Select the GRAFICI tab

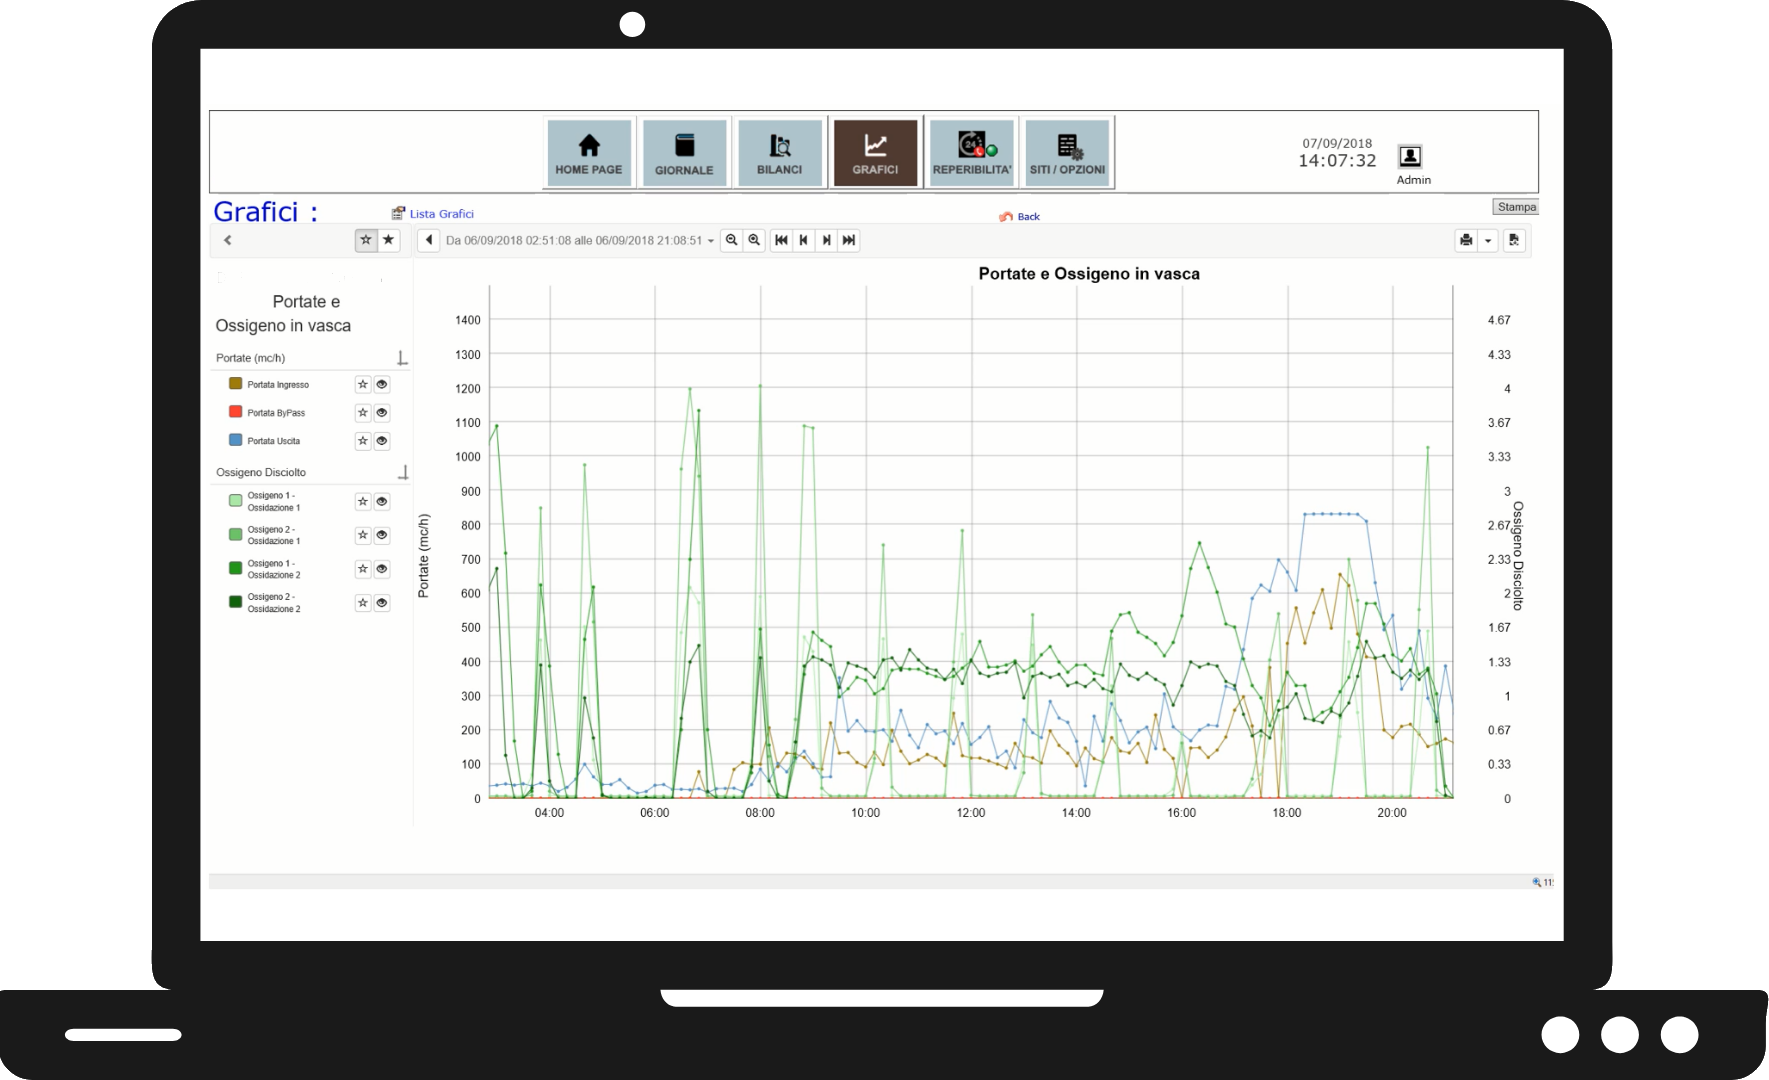tap(875, 152)
